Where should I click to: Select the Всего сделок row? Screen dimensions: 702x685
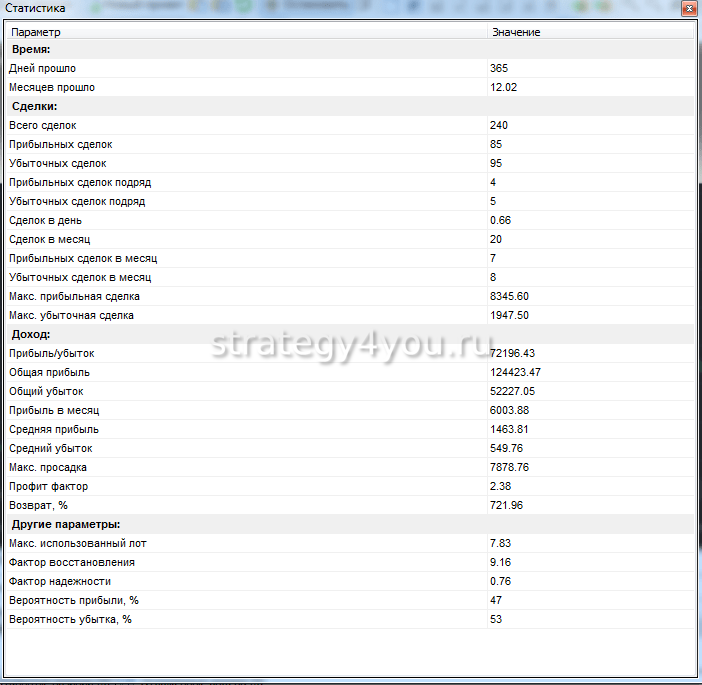[x=42, y=125]
